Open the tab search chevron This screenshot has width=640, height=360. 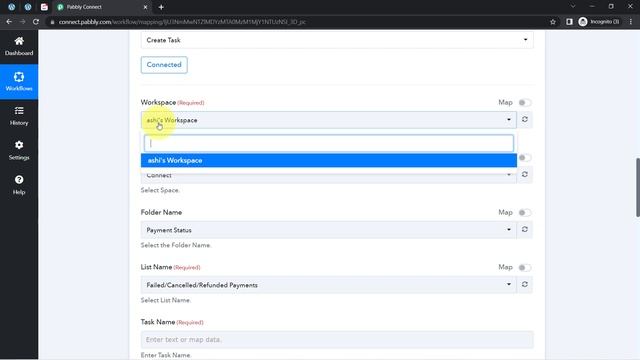573,7
